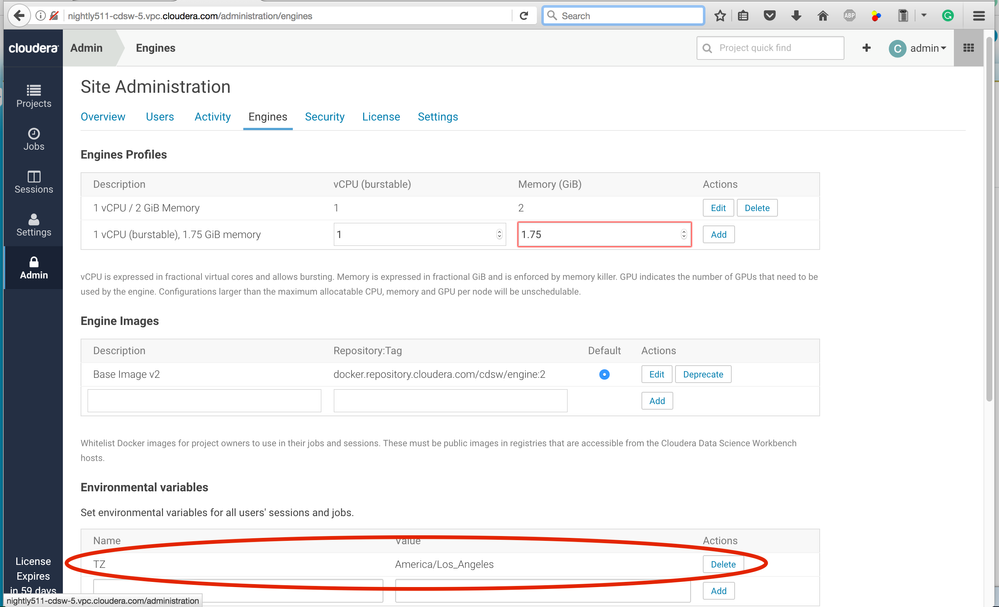Edit the 1 vCPU / 2 GiB profile

point(718,208)
